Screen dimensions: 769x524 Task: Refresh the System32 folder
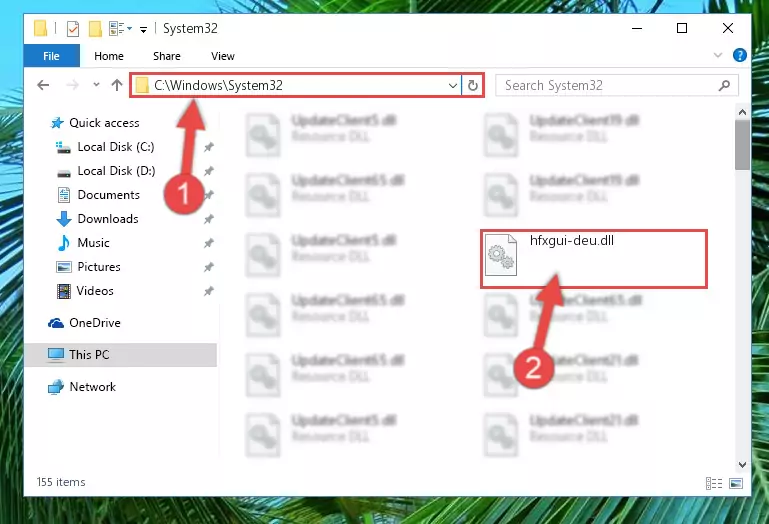472,86
